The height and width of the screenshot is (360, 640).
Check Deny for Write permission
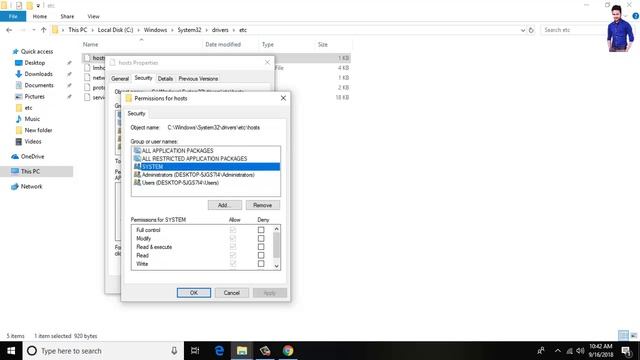[x=261, y=264]
